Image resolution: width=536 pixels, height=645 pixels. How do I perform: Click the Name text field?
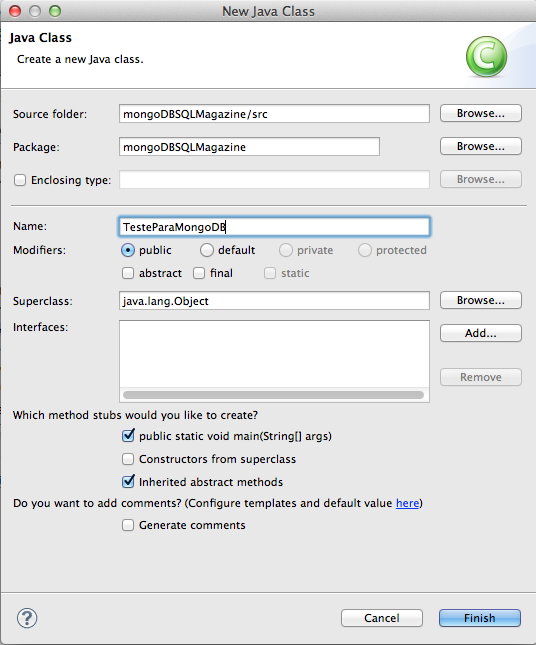274,227
